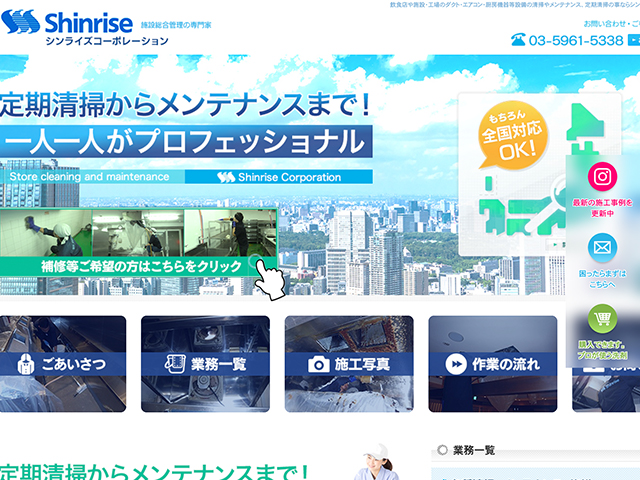Click the 困ったらまずはこちらへ text
The height and width of the screenshot is (480, 640).
[x=602, y=279]
